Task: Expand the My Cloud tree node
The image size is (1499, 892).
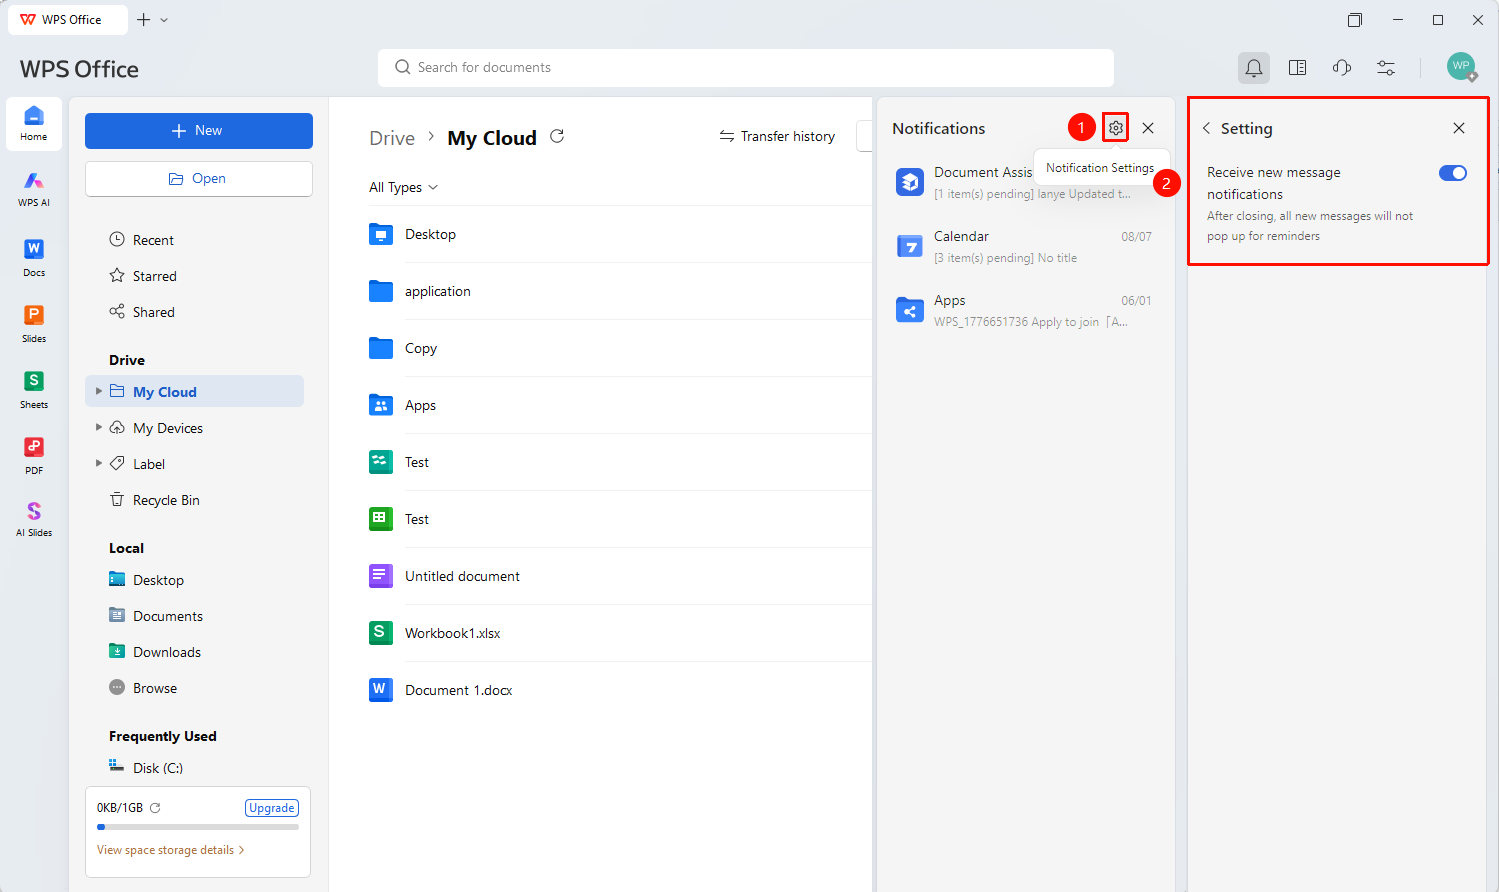Action: (x=99, y=391)
